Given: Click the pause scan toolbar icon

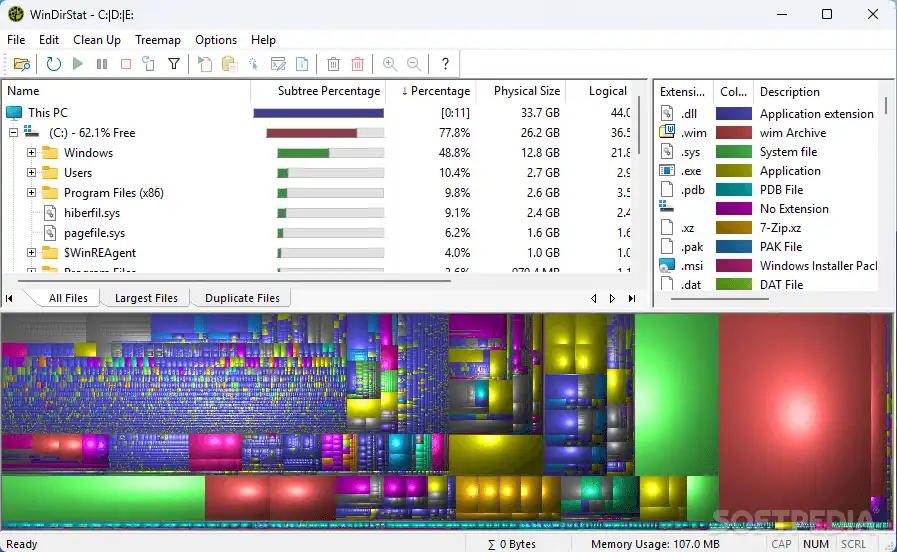Looking at the screenshot, I should 101,64.
